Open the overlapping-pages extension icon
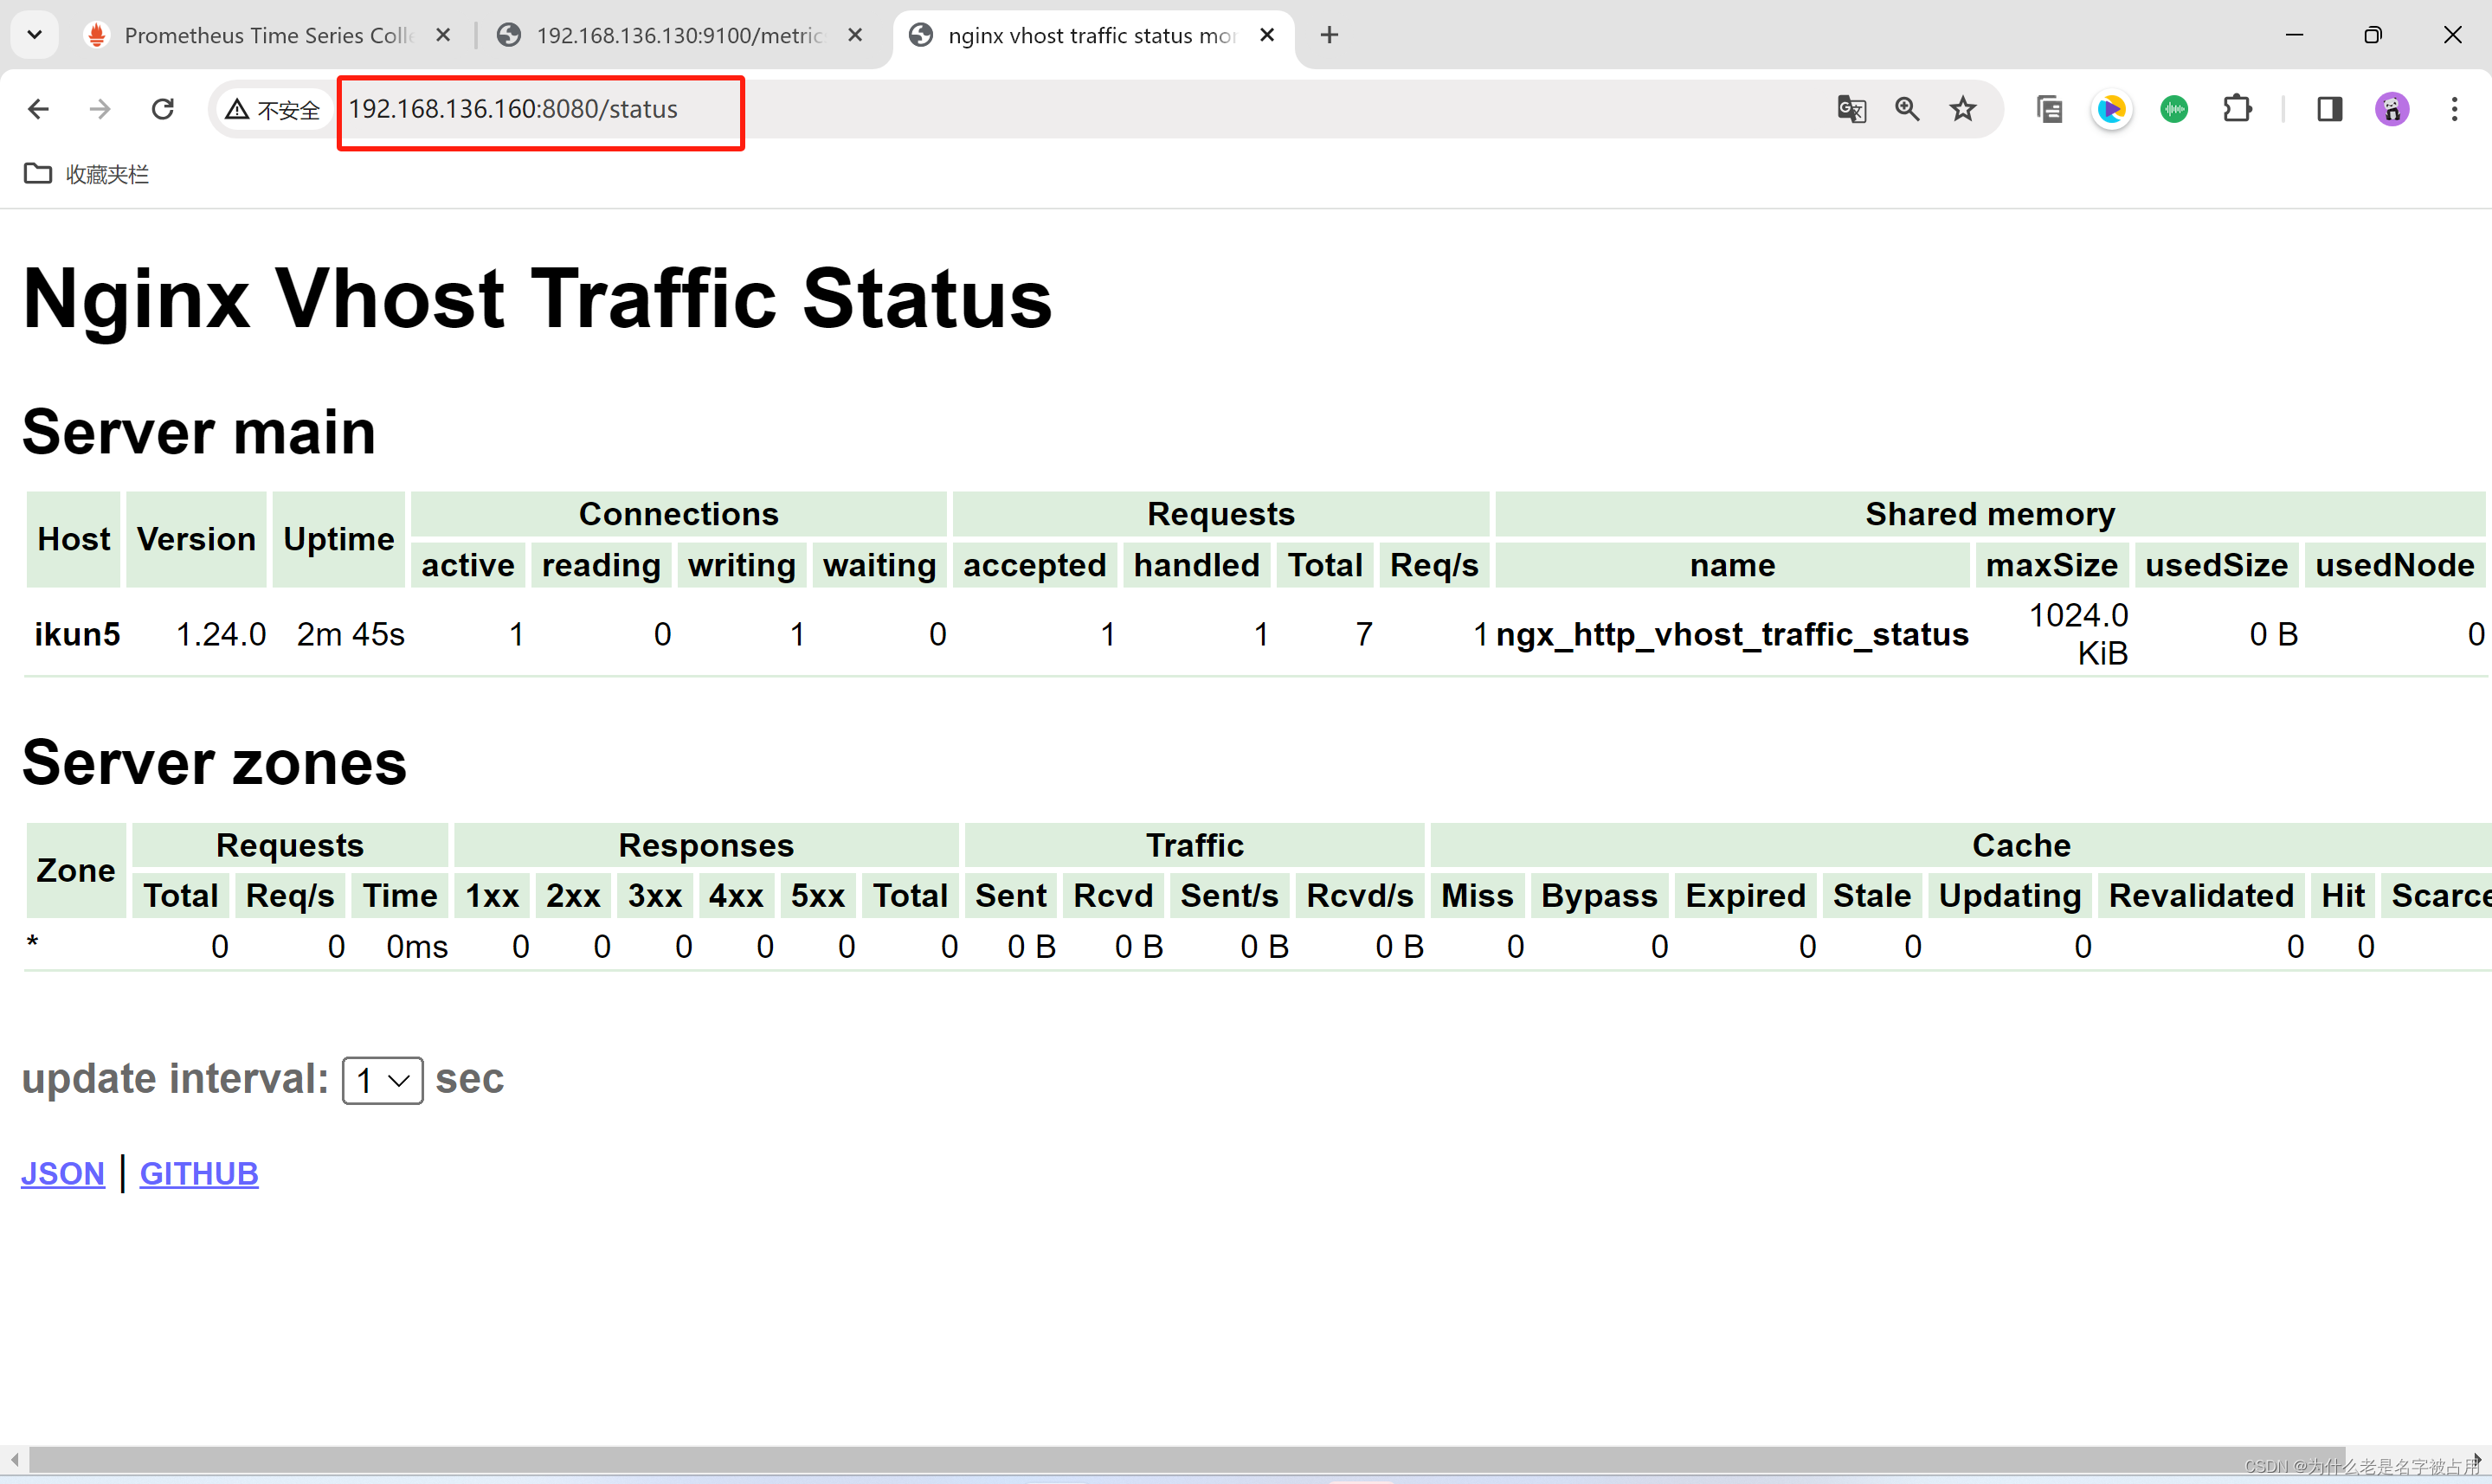This screenshot has height=1484, width=2492. tap(2049, 109)
